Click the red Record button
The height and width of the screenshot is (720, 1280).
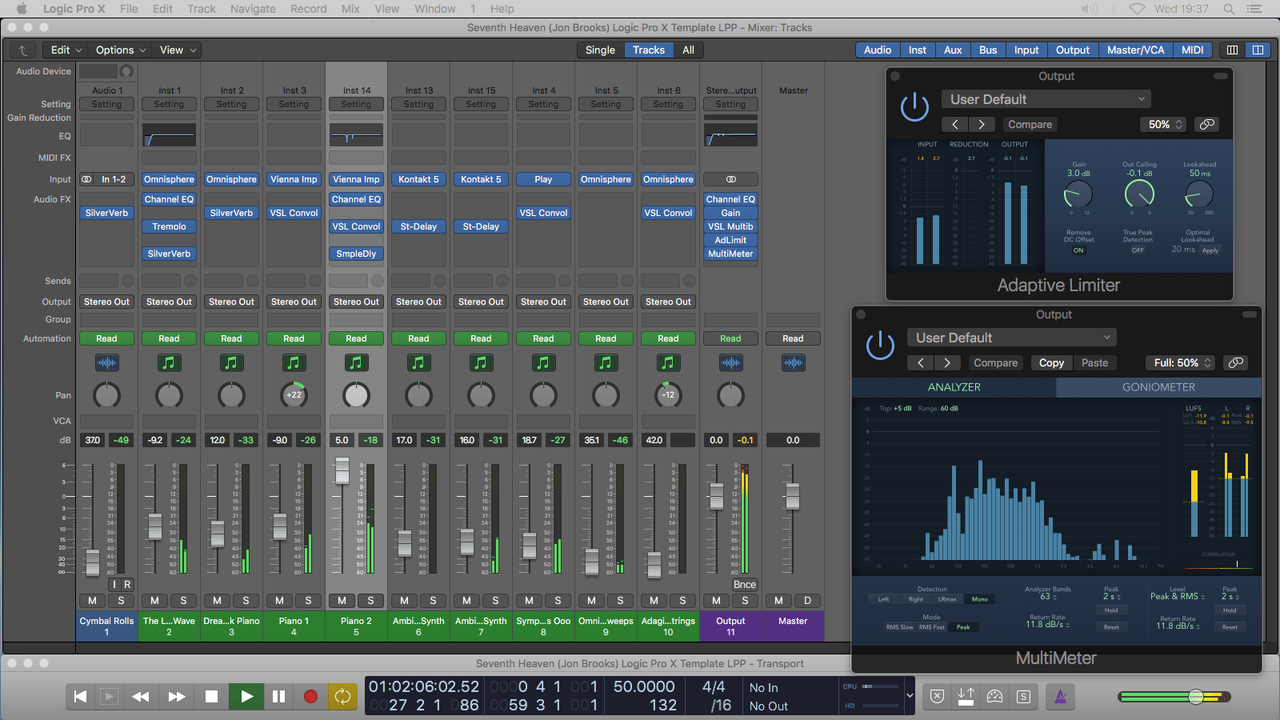[x=311, y=696]
